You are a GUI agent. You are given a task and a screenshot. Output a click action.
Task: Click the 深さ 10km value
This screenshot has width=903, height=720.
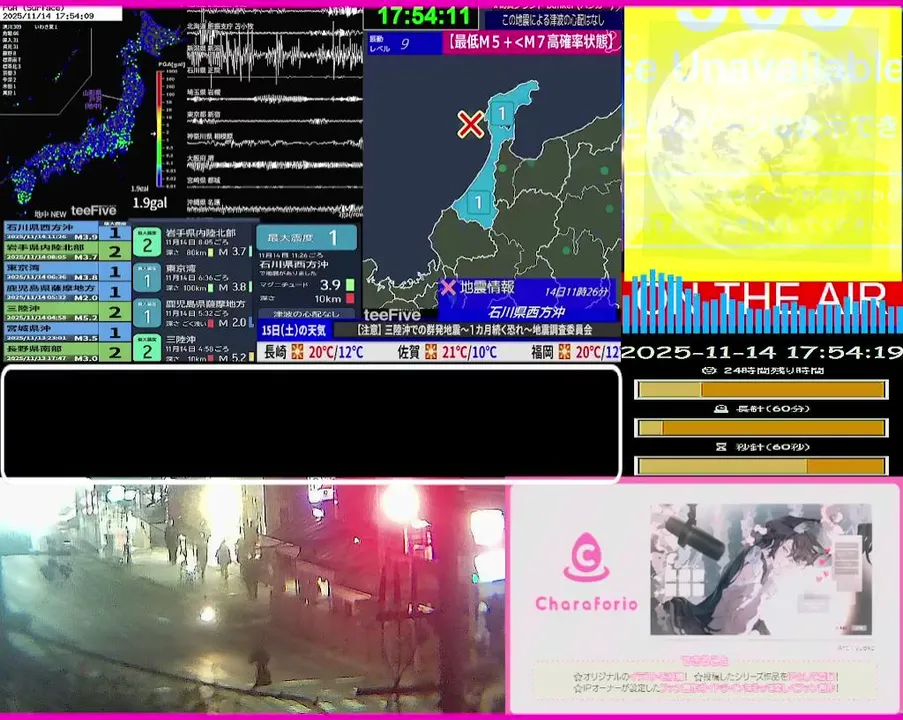pyautogui.click(x=328, y=298)
